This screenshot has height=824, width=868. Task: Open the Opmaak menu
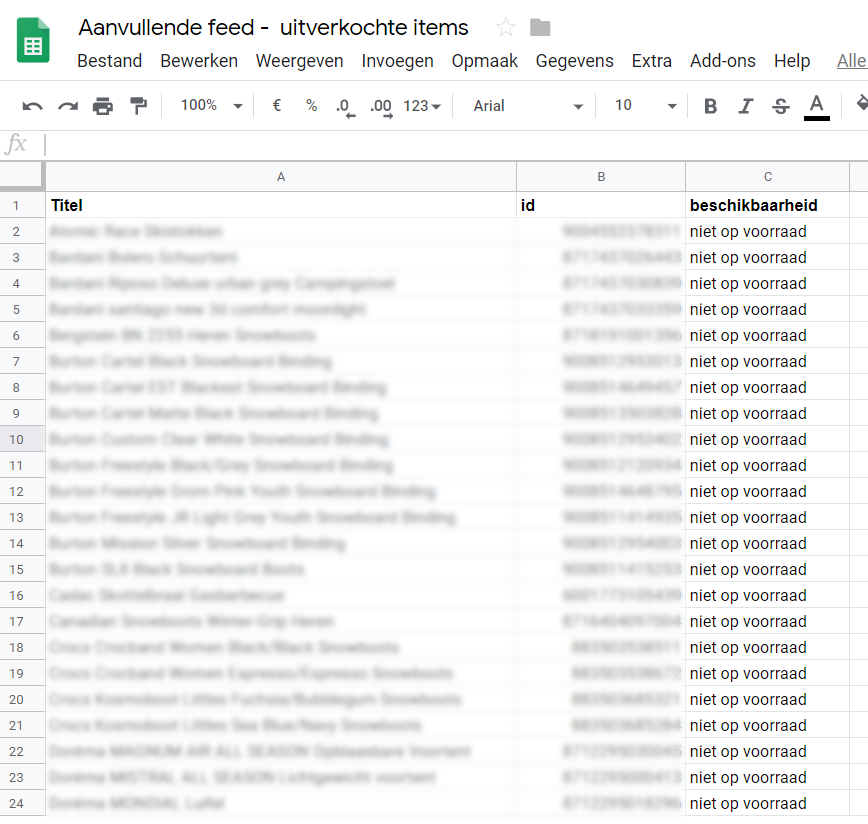click(484, 60)
